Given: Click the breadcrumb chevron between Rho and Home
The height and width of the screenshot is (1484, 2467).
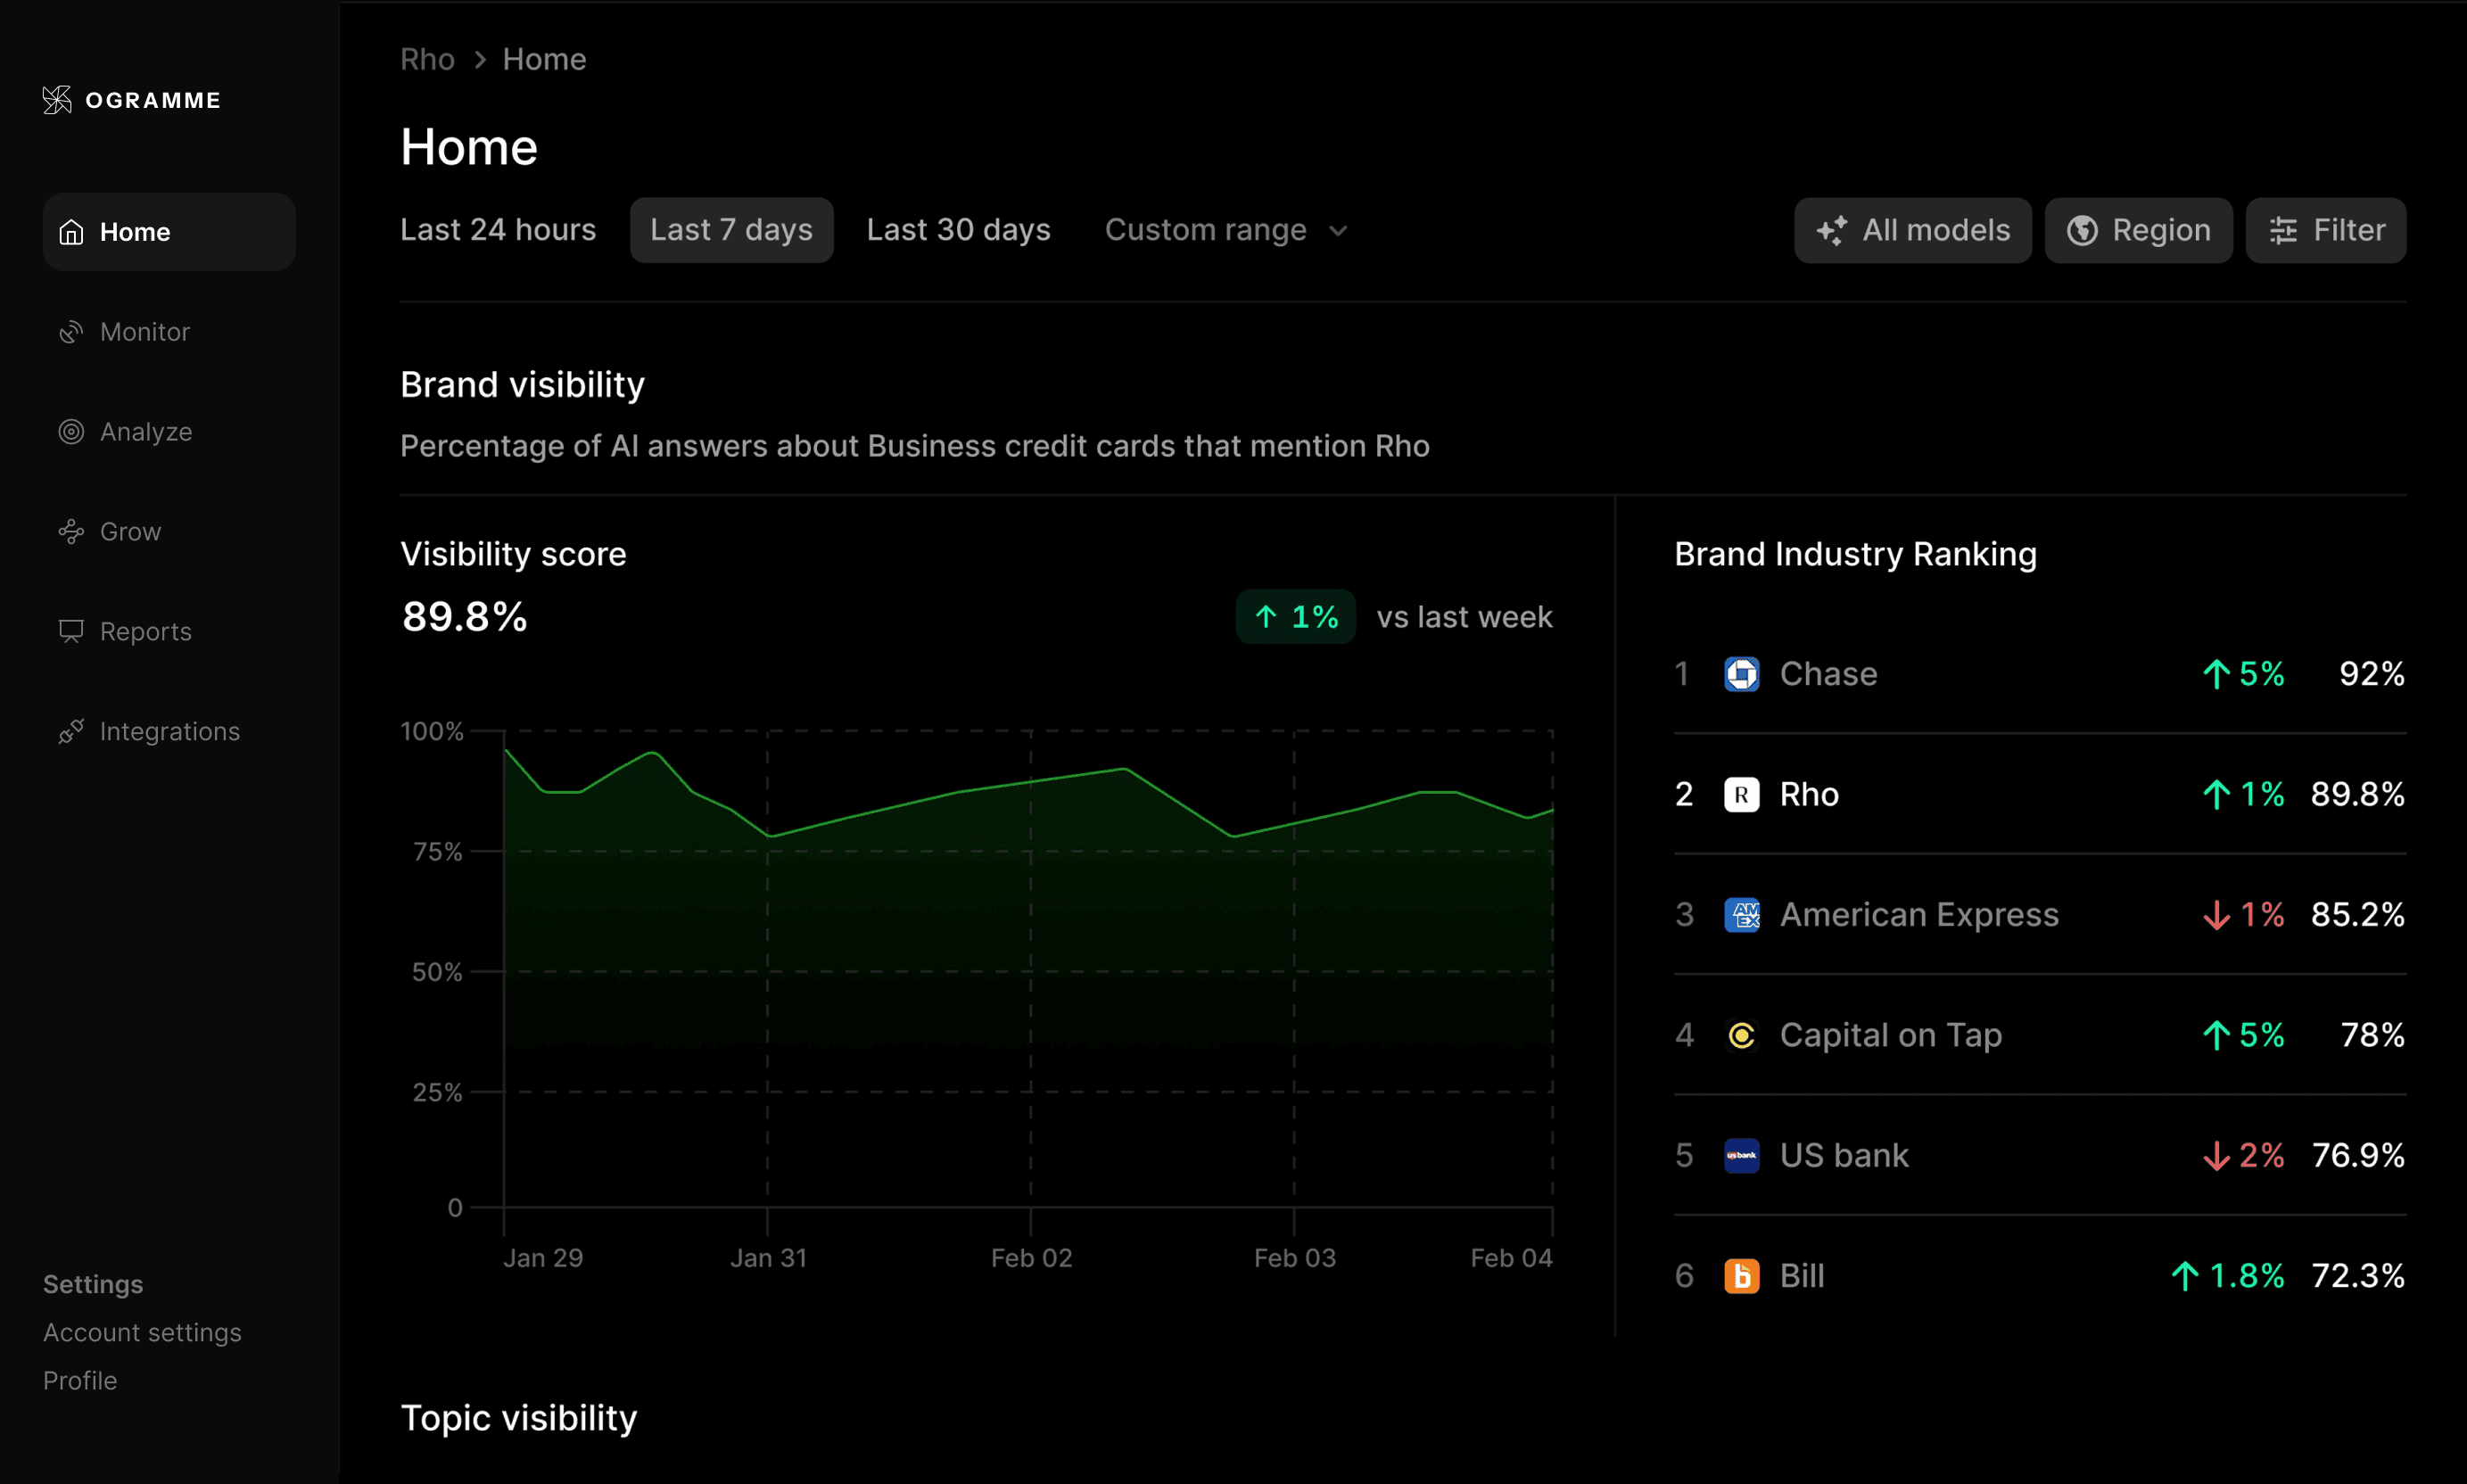Looking at the screenshot, I should coord(480,60).
